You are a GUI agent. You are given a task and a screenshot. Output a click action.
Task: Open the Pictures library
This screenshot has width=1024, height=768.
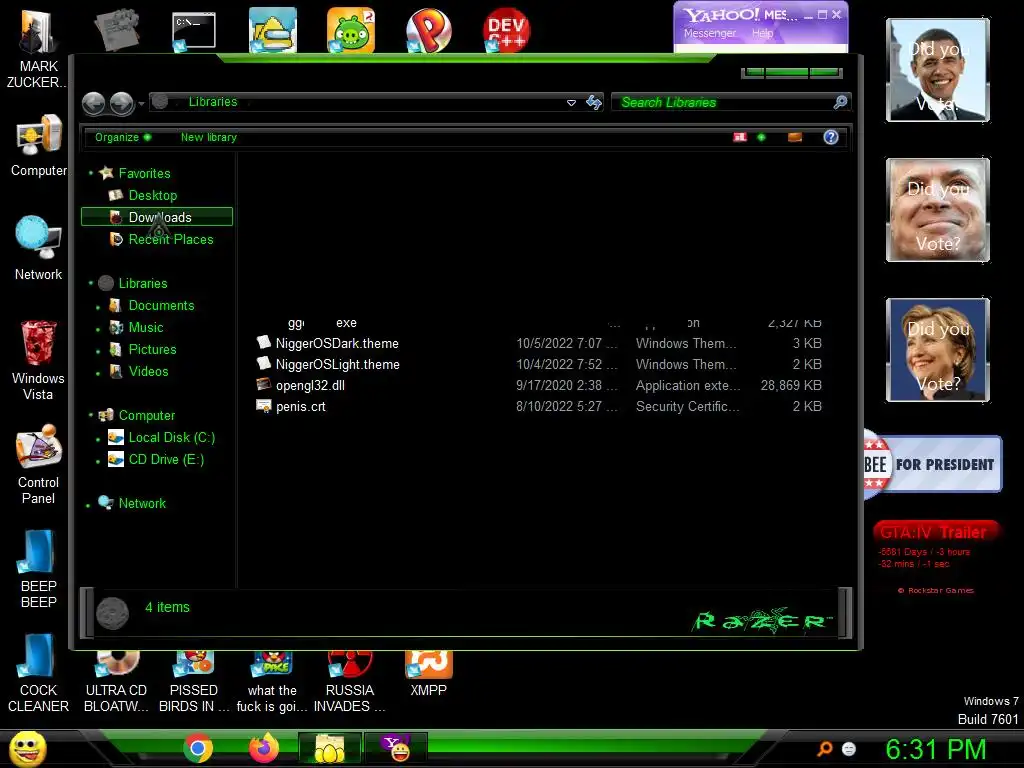pos(152,349)
